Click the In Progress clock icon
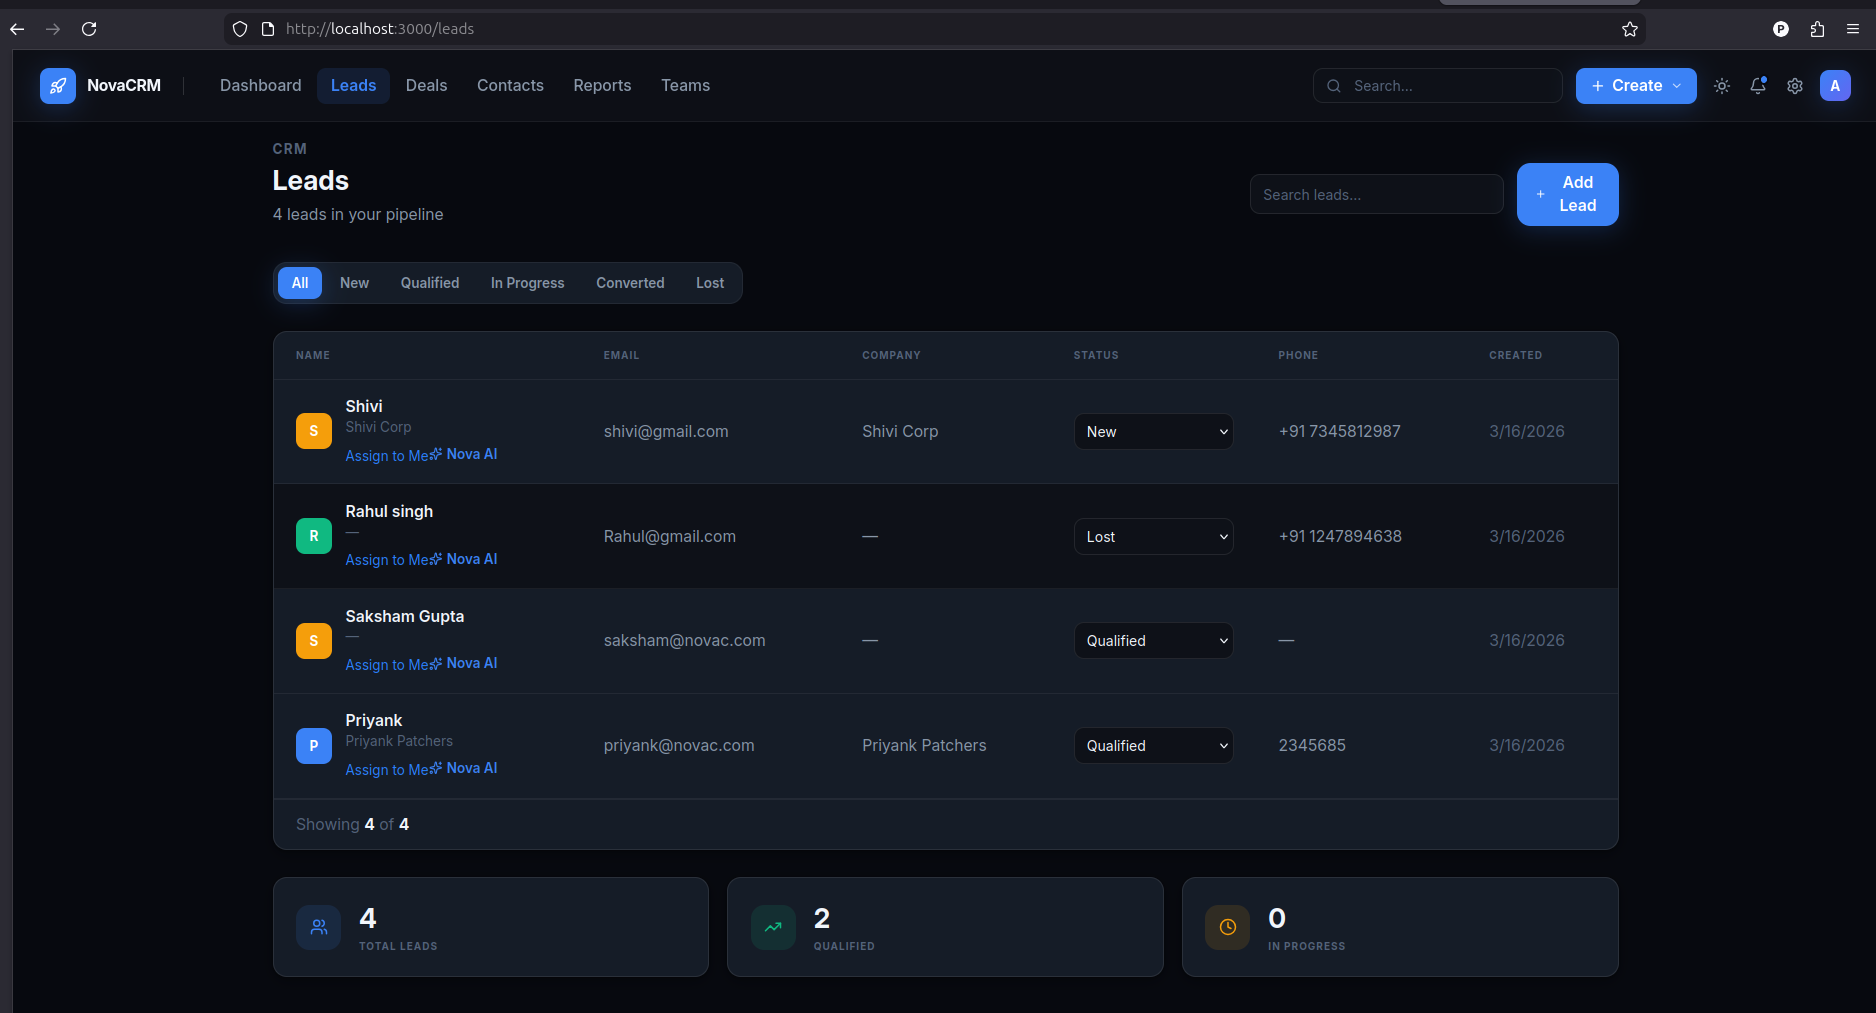1876x1013 pixels. click(x=1228, y=927)
